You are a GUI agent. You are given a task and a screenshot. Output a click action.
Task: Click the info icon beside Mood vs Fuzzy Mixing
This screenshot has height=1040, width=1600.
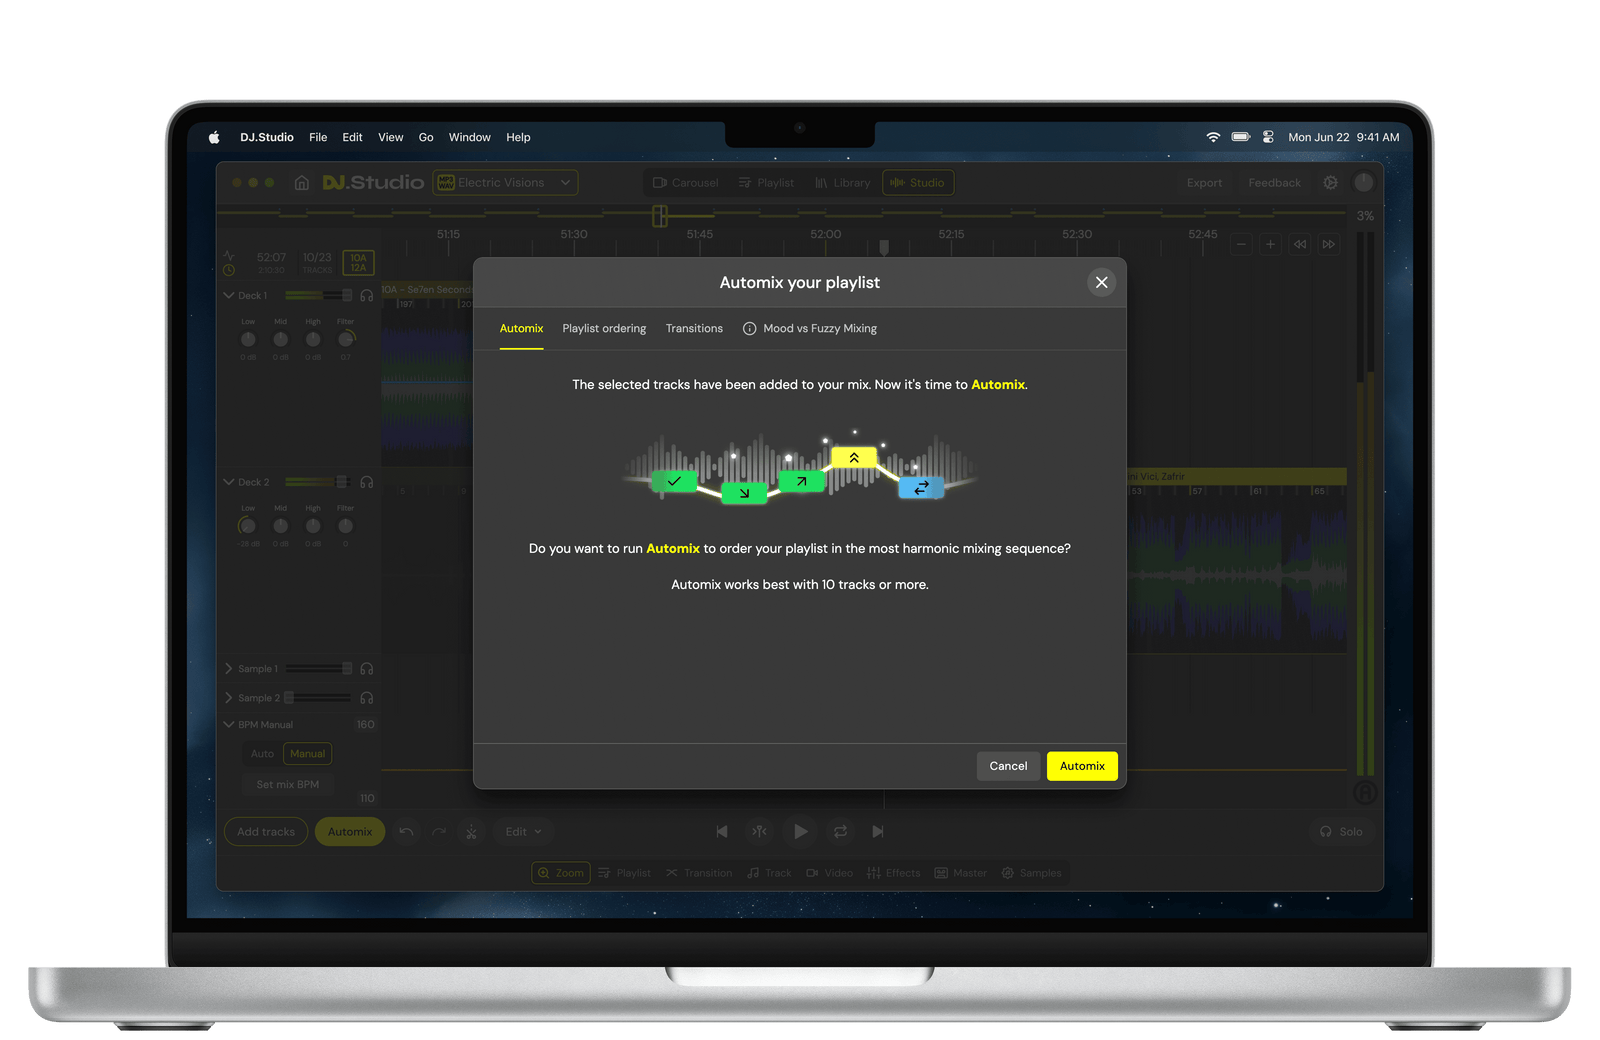click(x=749, y=329)
